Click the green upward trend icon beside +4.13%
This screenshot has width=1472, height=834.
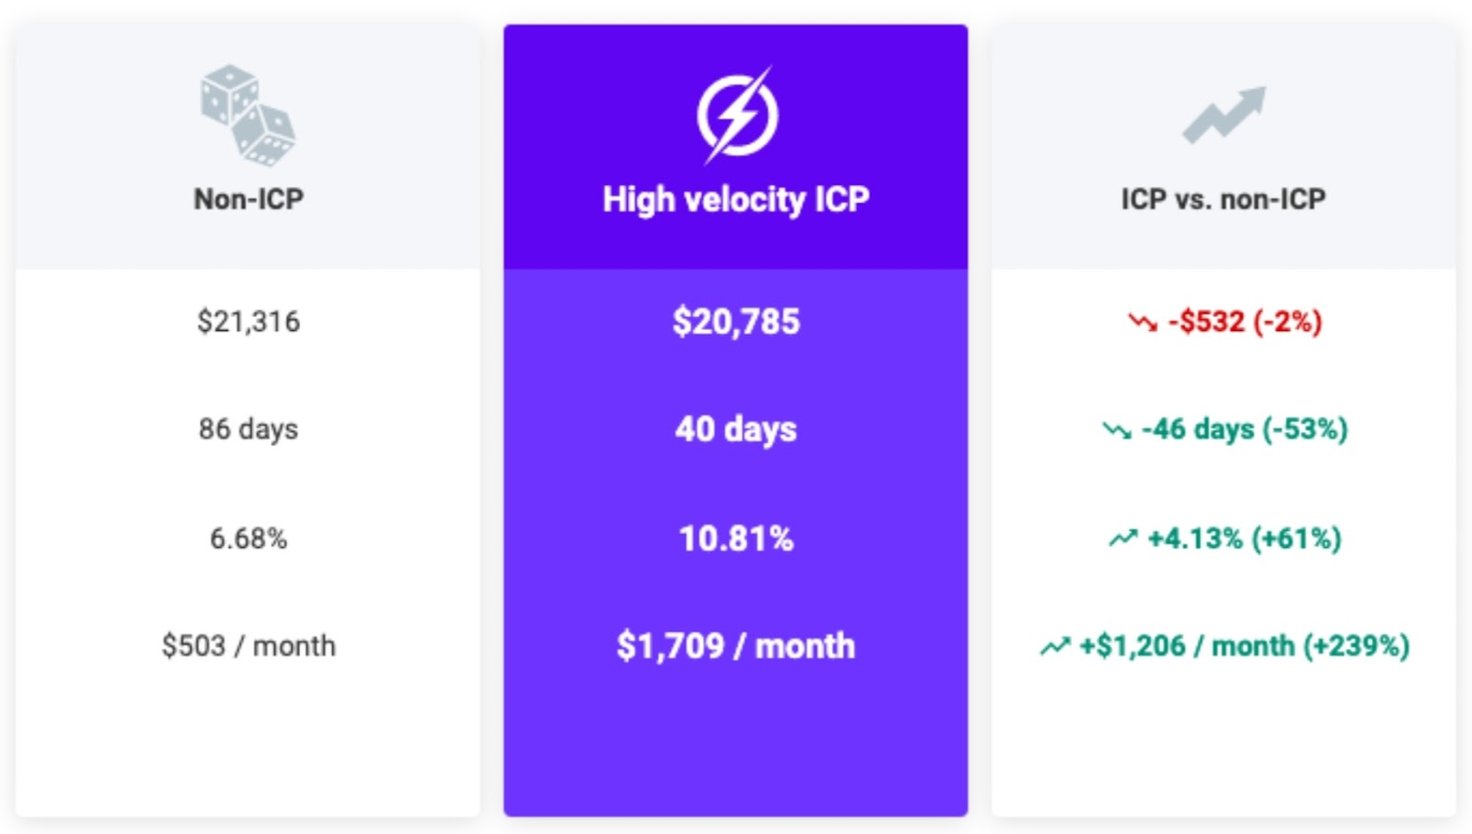(1123, 539)
